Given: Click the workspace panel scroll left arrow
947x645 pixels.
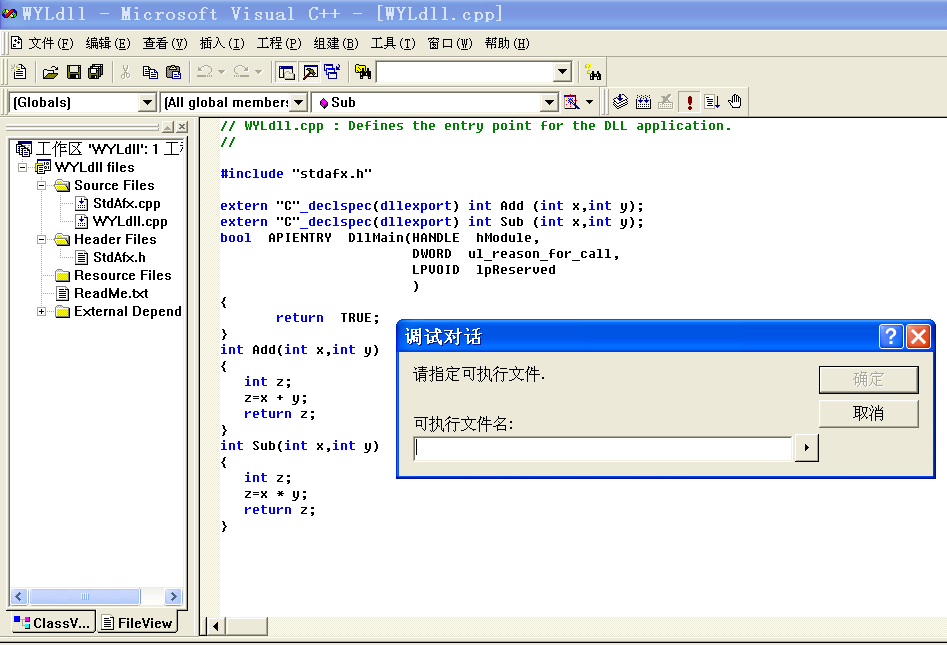Looking at the screenshot, I should click(x=19, y=597).
